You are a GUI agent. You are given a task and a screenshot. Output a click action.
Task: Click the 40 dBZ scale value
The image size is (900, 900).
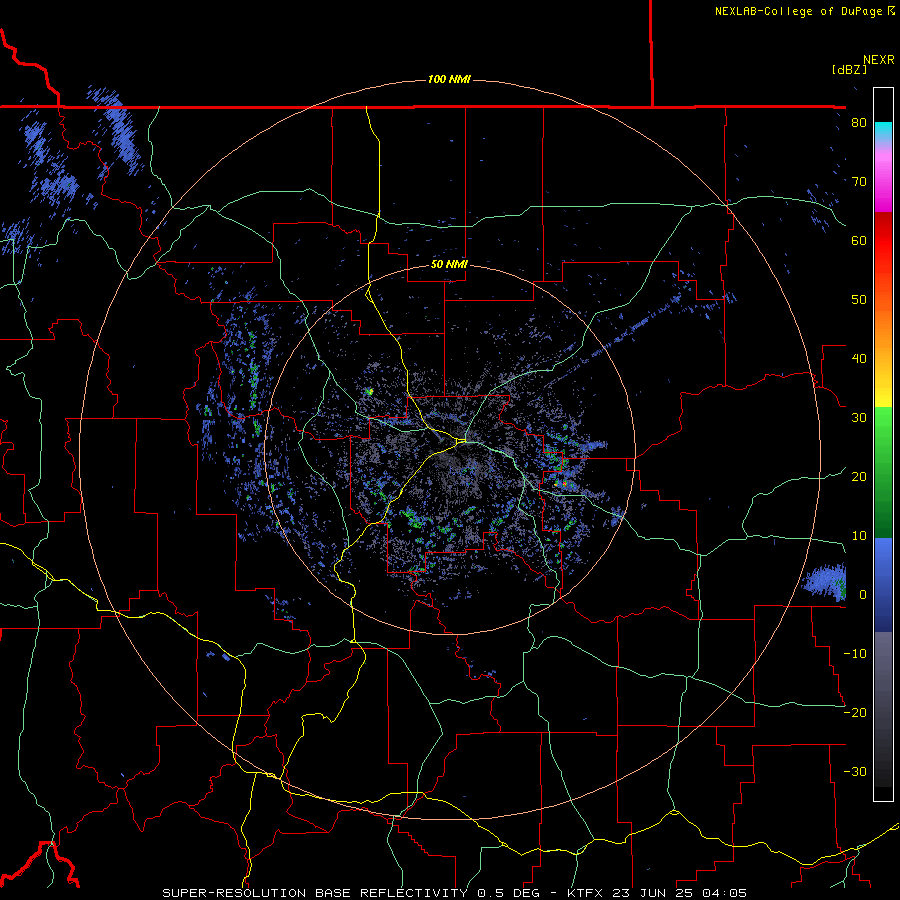[859, 359]
